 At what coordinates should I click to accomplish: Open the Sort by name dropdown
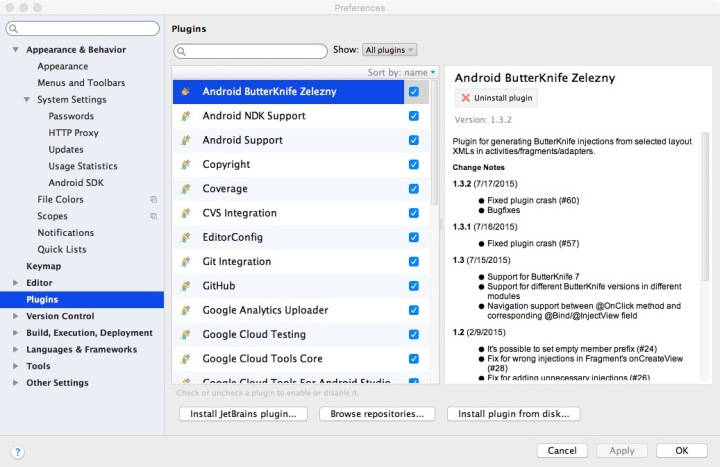(x=401, y=73)
